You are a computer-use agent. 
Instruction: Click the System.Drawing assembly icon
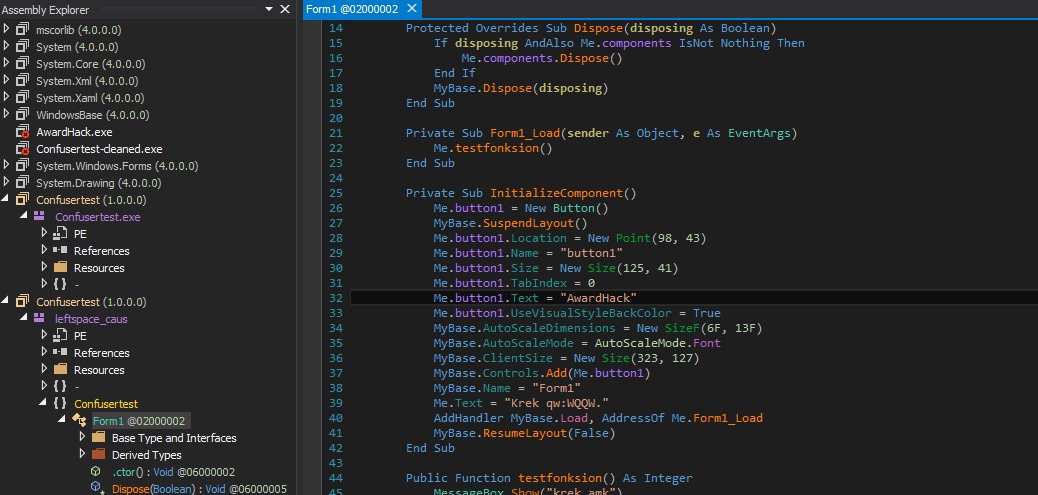pos(23,183)
